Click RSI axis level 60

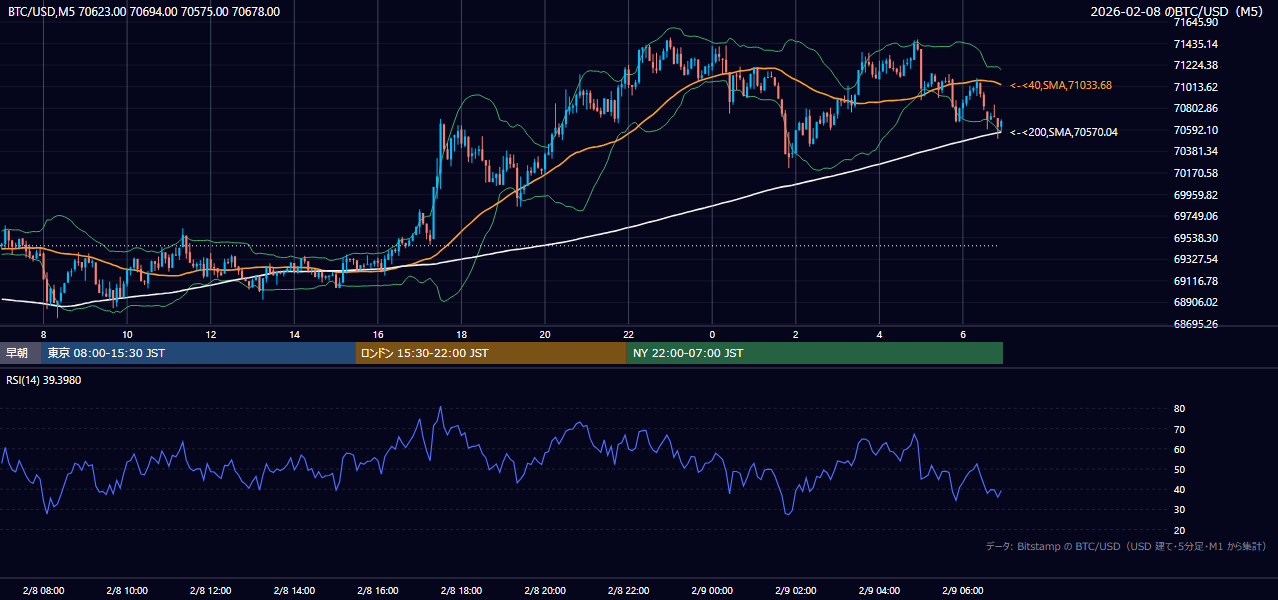tap(1179, 449)
